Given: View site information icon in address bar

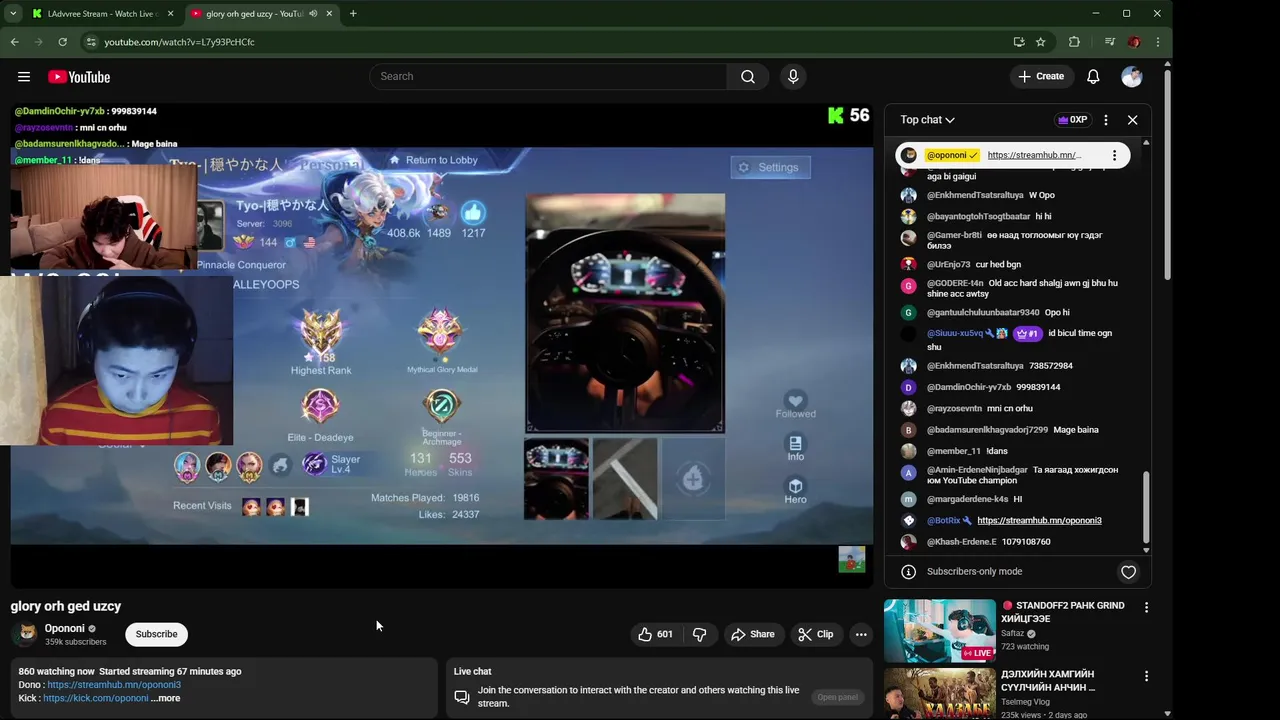Looking at the screenshot, I should [91, 42].
